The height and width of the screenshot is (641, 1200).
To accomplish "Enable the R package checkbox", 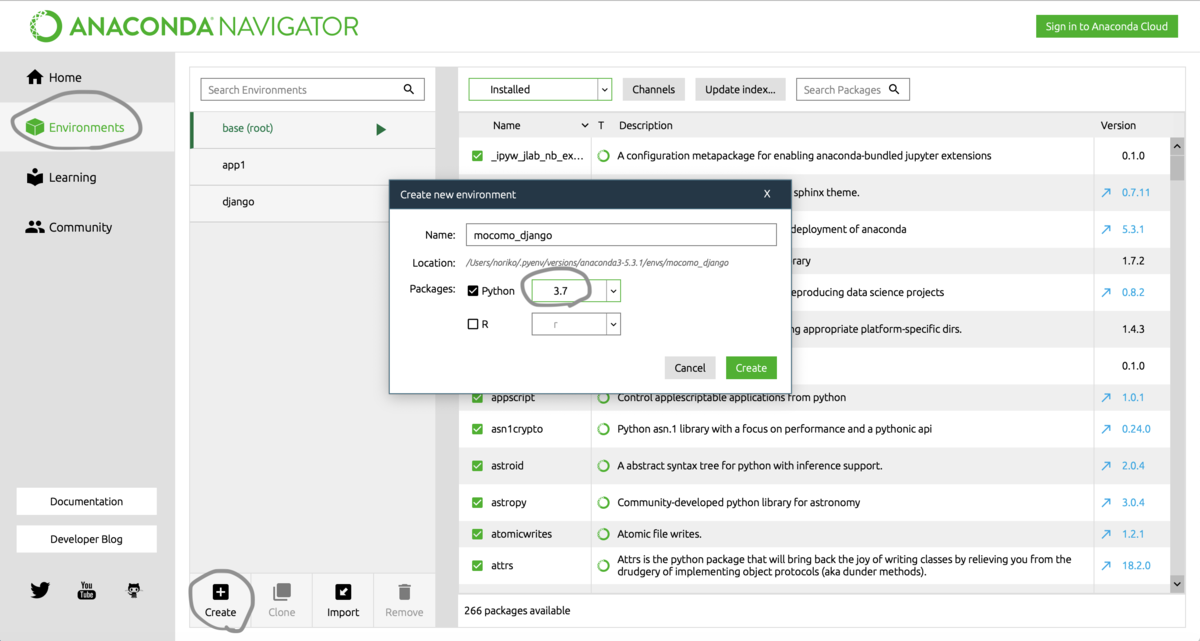I will tap(473, 324).
